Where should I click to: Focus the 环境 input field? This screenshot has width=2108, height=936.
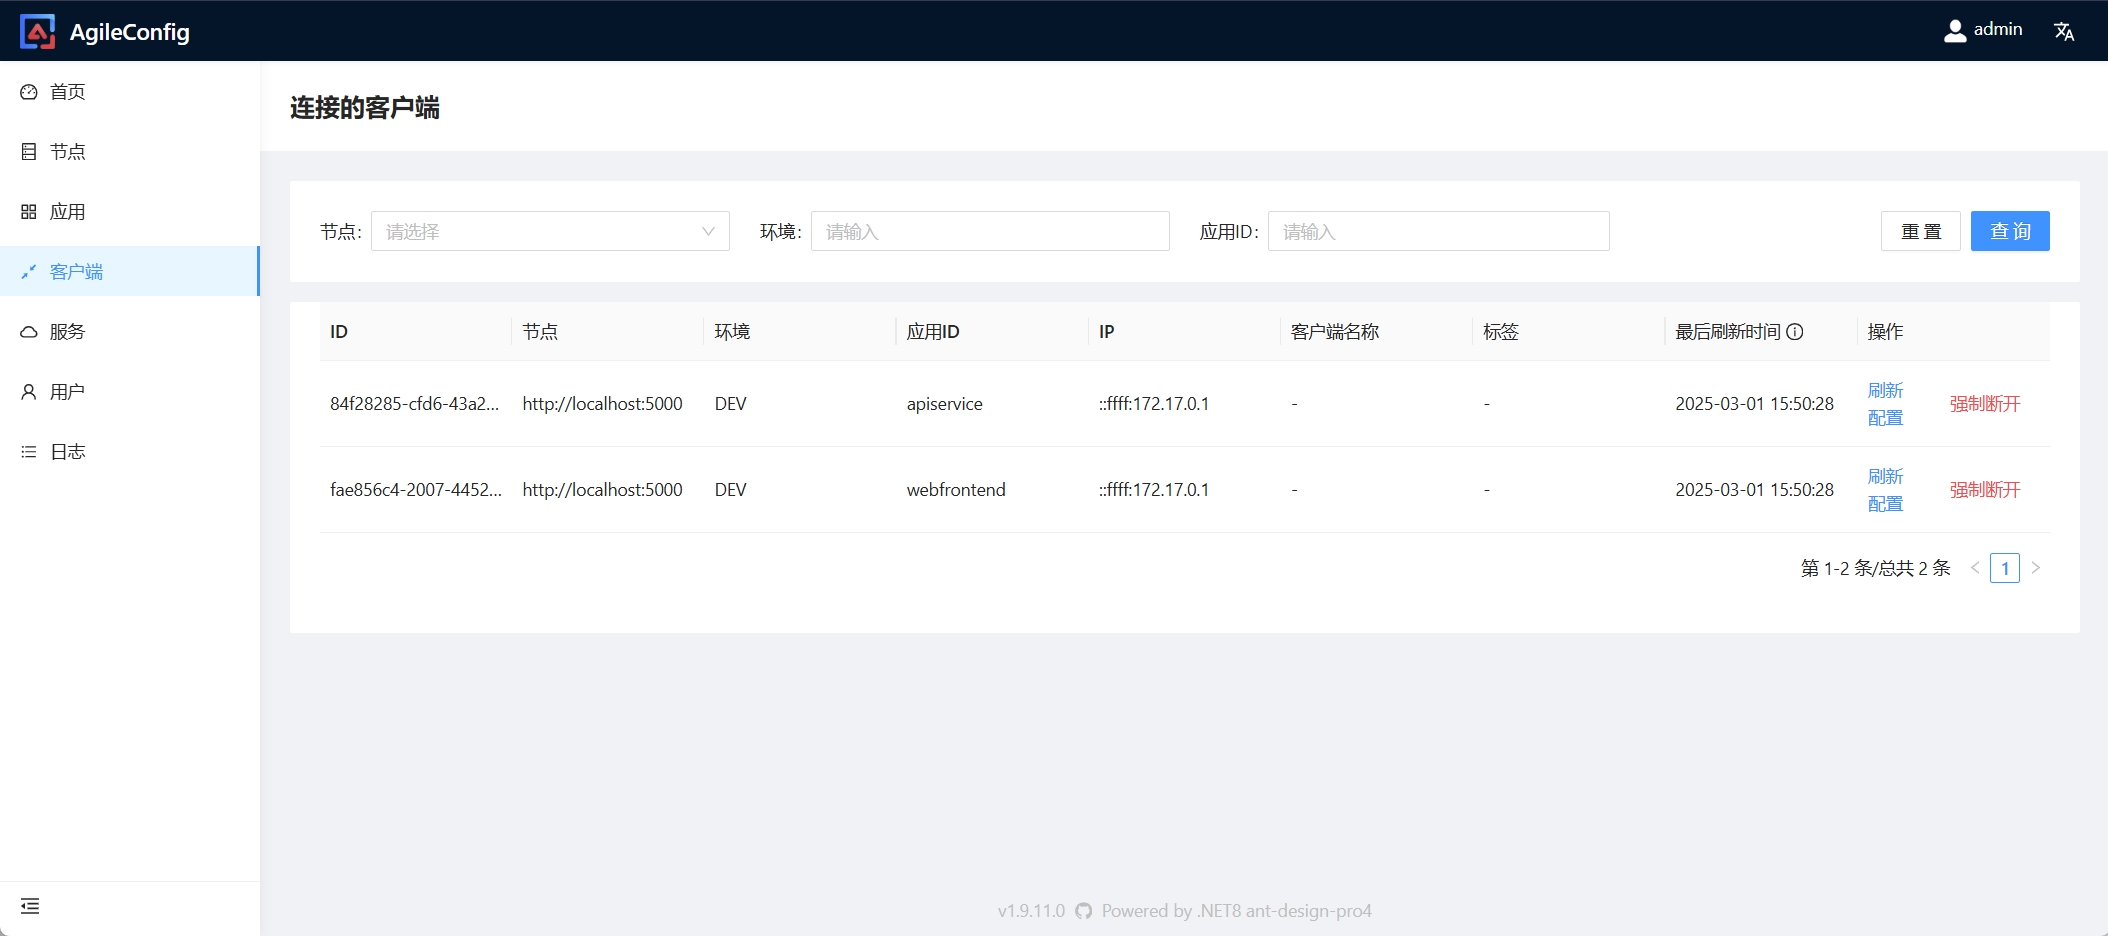click(989, 232)
